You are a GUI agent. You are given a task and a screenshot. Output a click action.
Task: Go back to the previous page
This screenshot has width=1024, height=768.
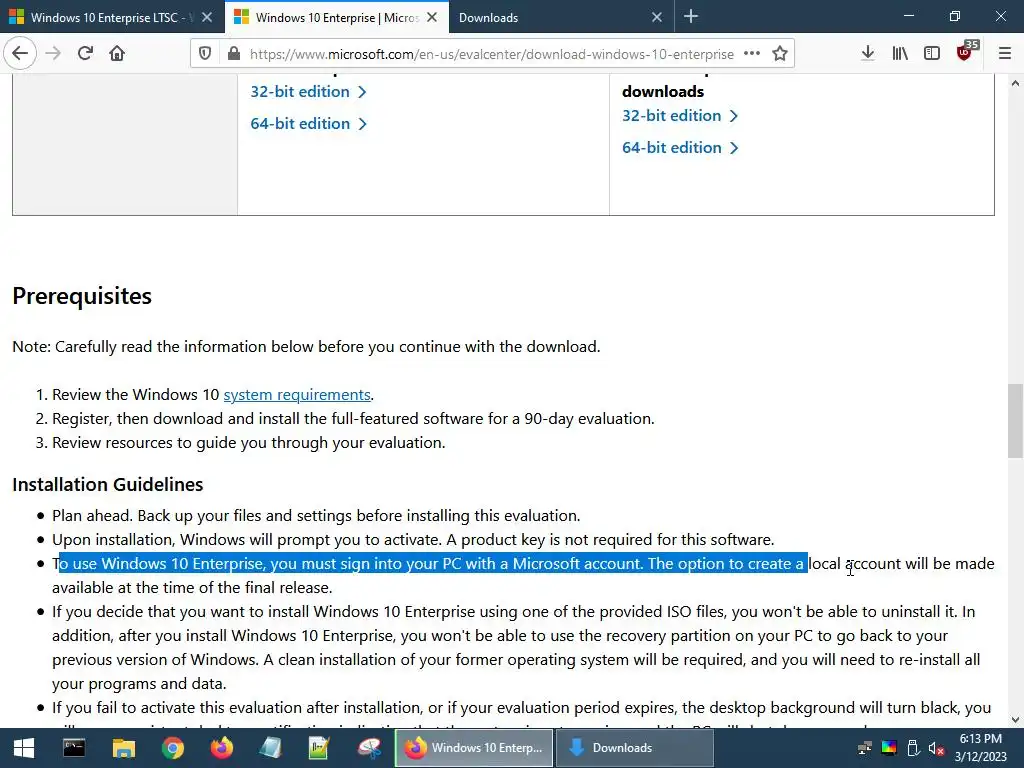pyautogui.click(x=20, y=53)
